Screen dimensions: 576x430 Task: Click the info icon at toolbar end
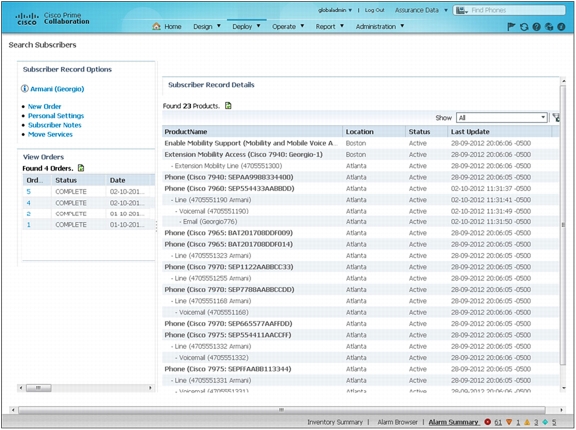[561, 27]
